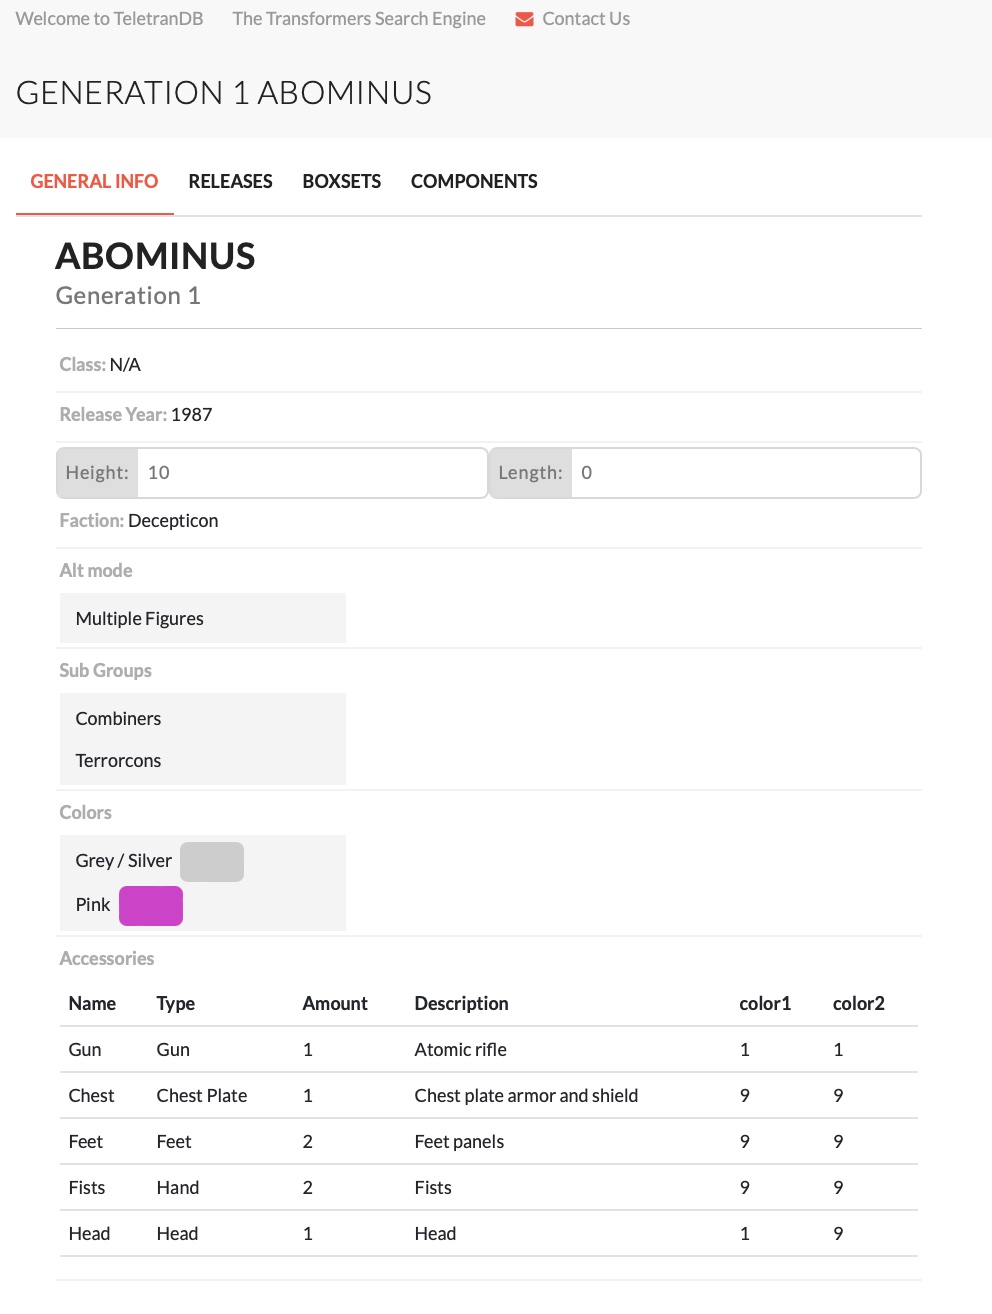Image resolution: width=992 pixels, height=1314 pixels.
Task: Click the Feet panels accessory row
Action: point(459,1142)
